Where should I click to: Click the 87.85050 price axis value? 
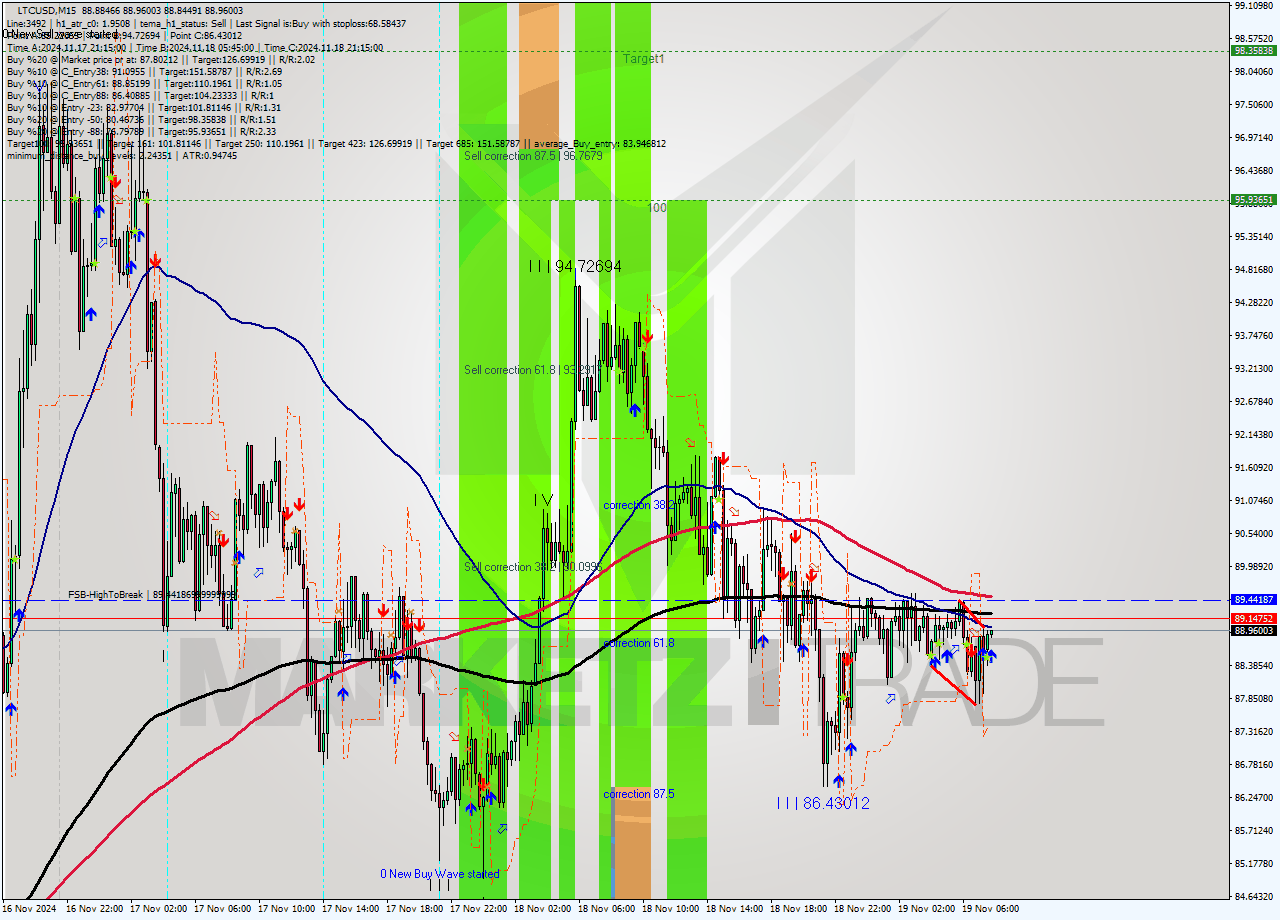point(1254,698)
